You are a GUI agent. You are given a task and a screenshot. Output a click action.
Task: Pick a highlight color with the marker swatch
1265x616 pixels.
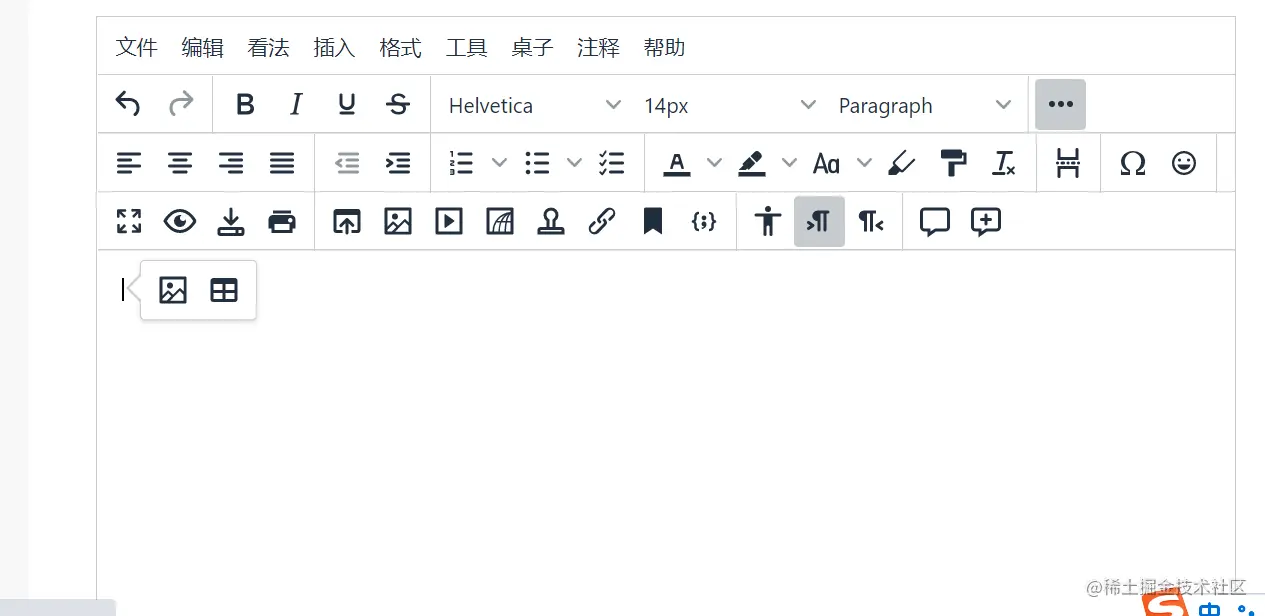point(753,162)
